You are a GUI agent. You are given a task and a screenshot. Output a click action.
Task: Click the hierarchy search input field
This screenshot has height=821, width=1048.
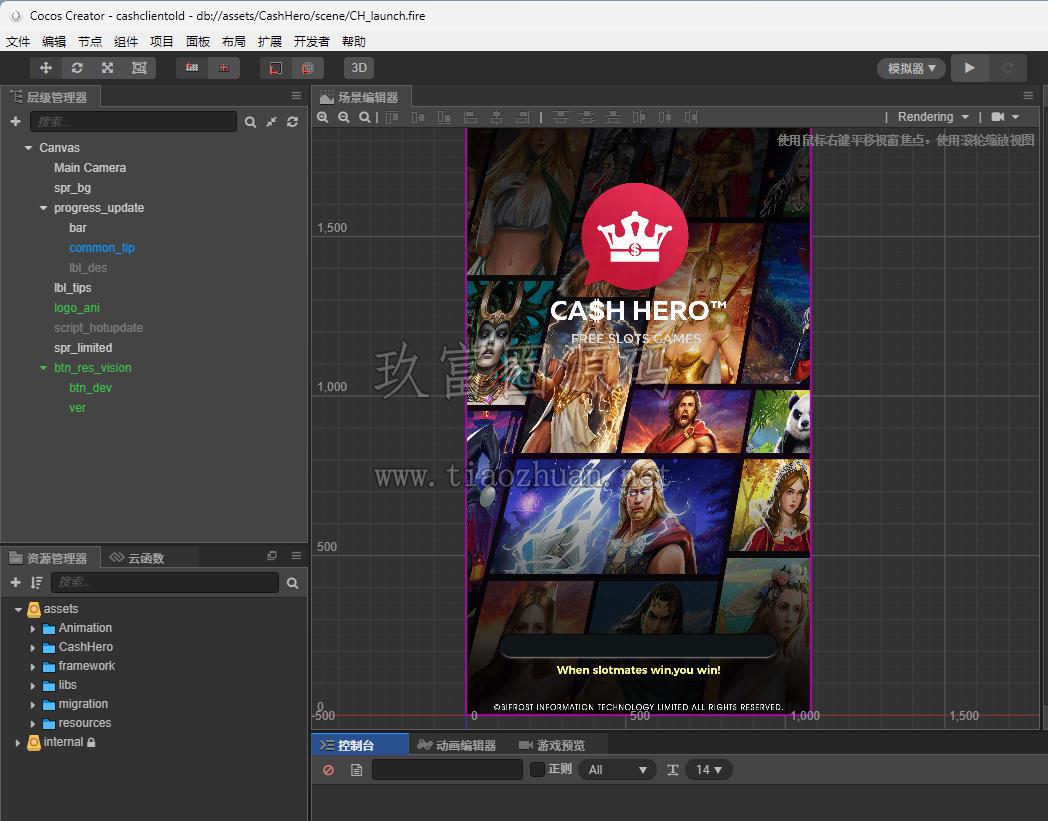[x=134, y=121]
